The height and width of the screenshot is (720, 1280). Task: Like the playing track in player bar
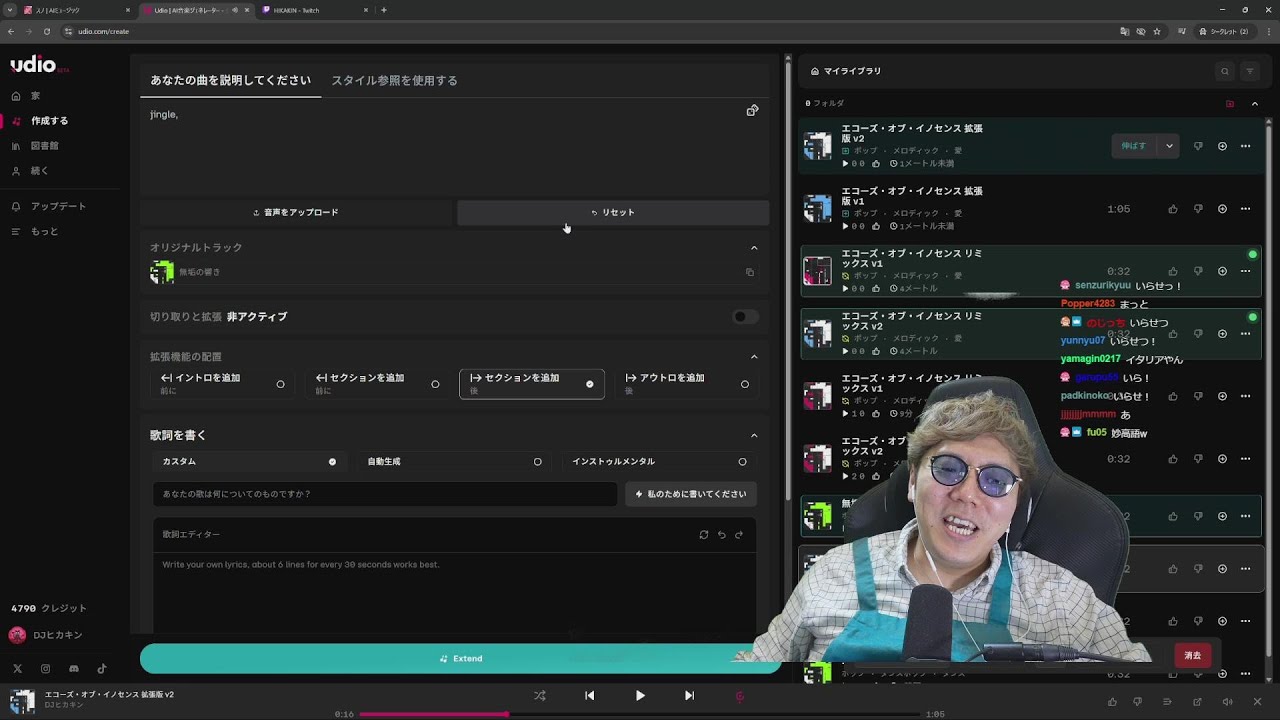1112,702
